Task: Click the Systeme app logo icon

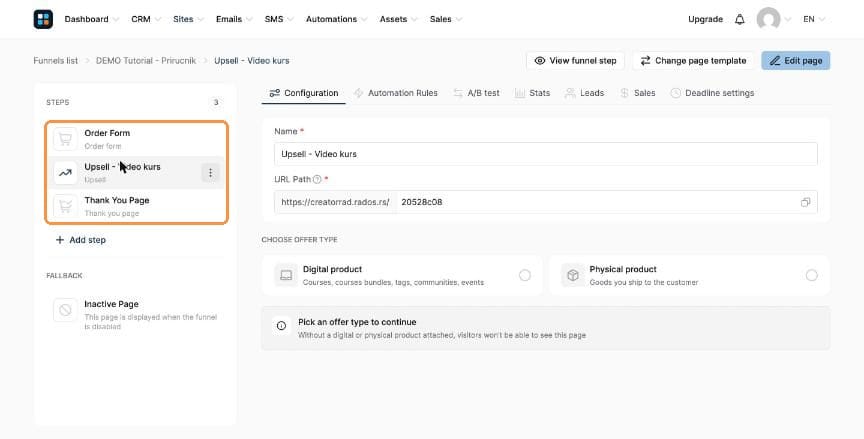Action: (x=43, y=19)
